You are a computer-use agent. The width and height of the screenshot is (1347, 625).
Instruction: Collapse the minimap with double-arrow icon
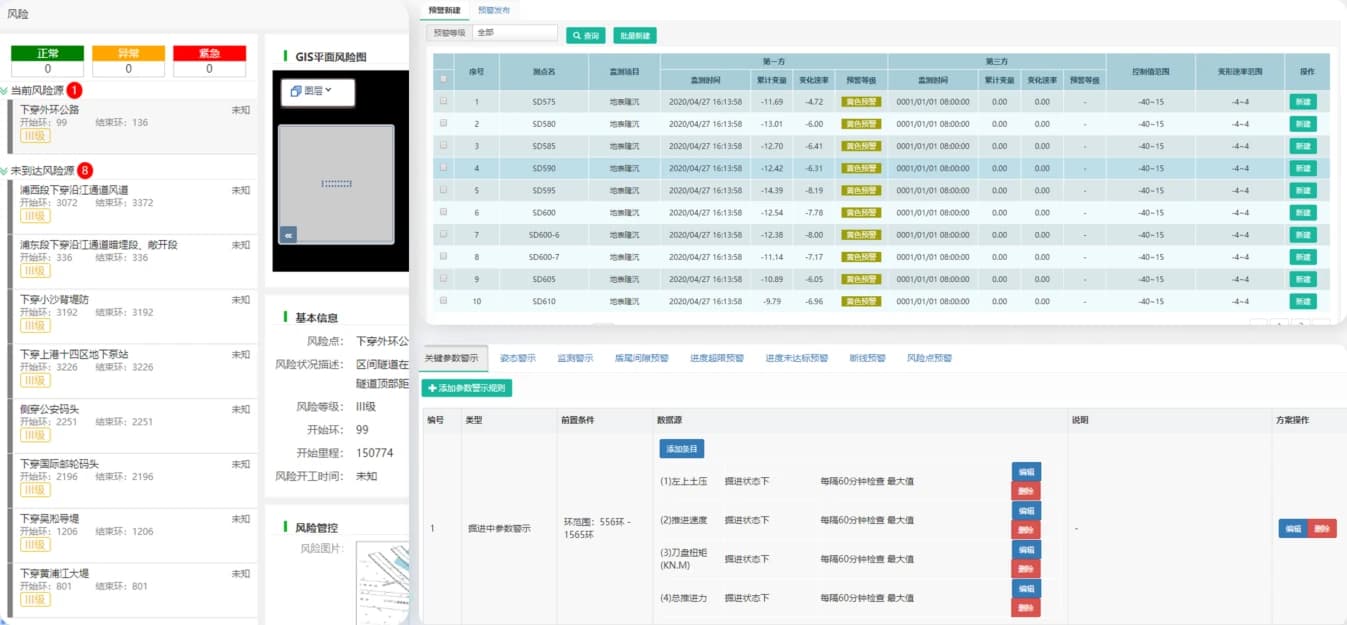point(289,234)
